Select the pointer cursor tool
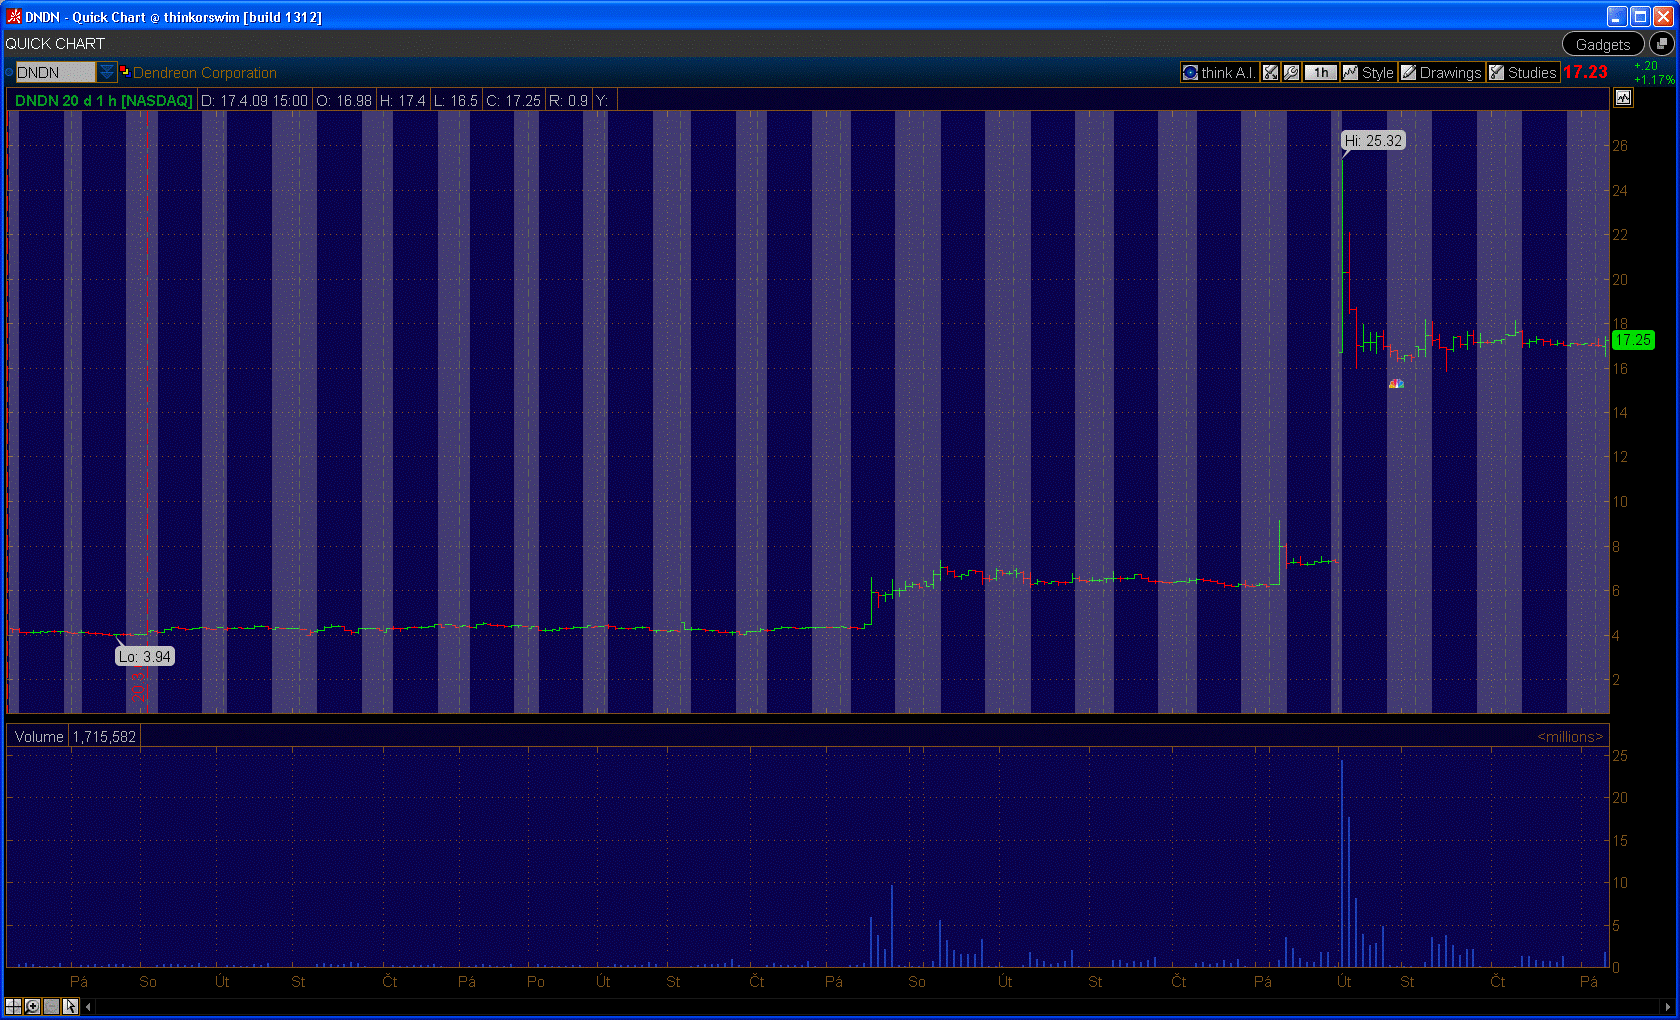The height and width of the screenshot is (1020, 1680). coord(70,1006)
